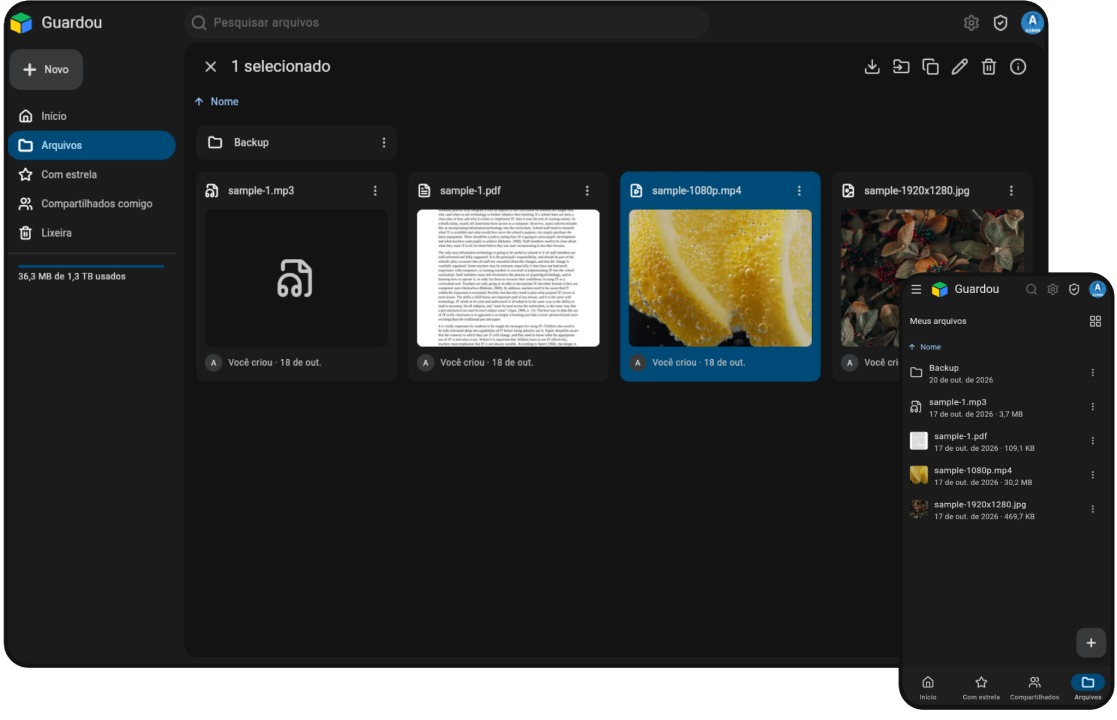Open settings gear in the mobile header

click(1053, 289)
